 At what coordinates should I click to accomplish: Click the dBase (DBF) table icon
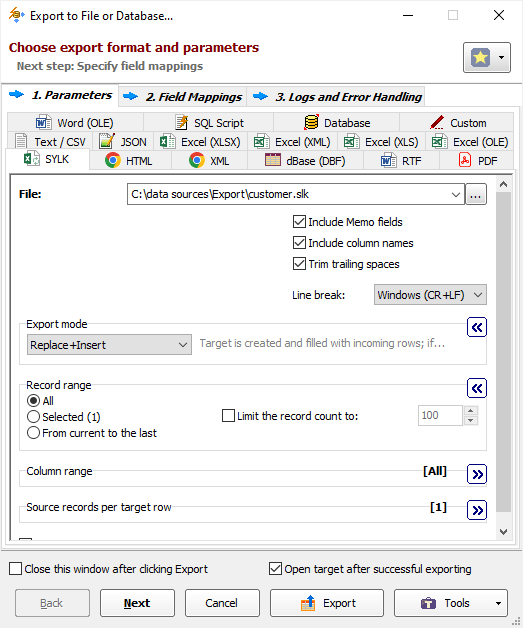[x=273, y=160]
